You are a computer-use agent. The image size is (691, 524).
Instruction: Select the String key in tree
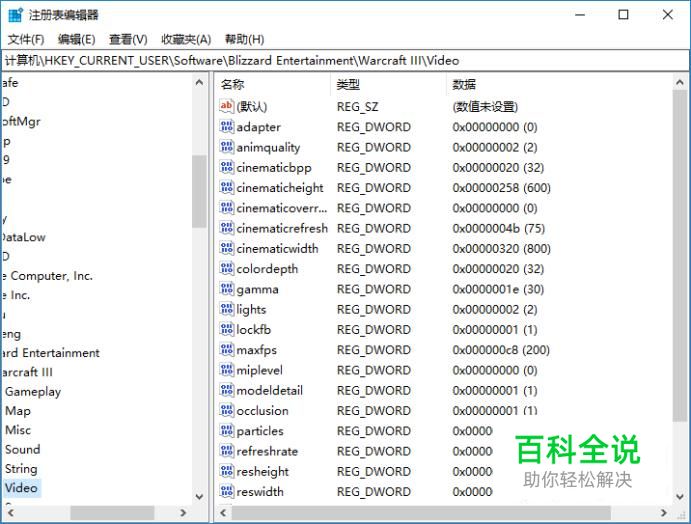pos(21,469)
